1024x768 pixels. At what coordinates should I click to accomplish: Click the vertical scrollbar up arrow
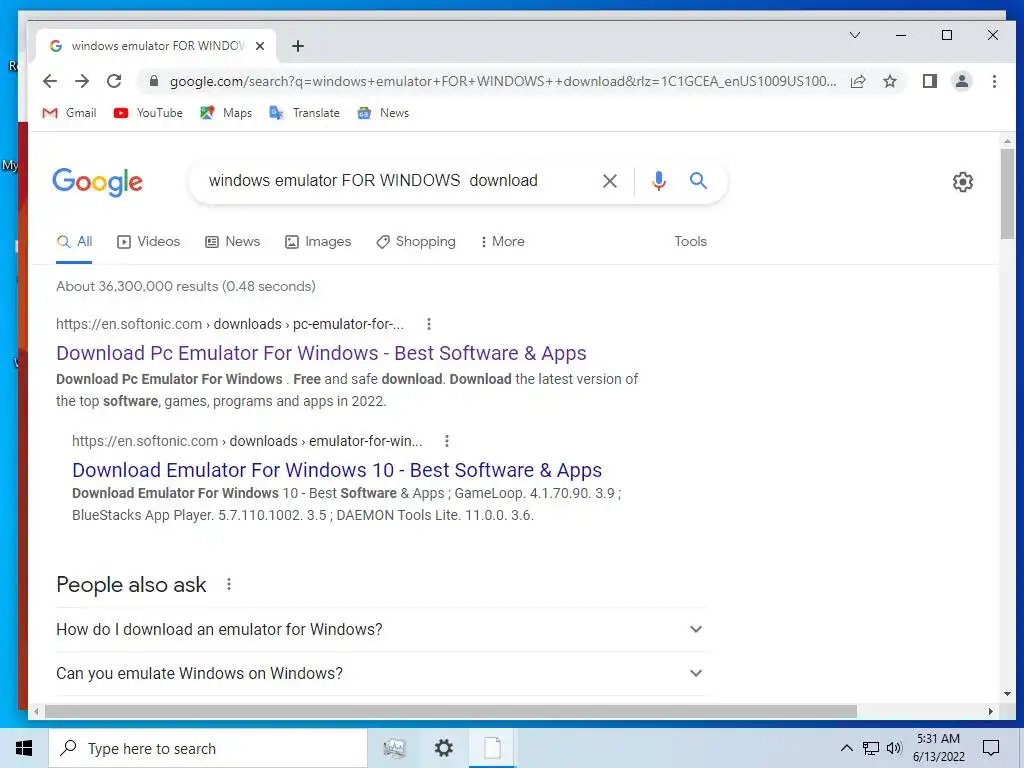click(x=1007, y=141)
